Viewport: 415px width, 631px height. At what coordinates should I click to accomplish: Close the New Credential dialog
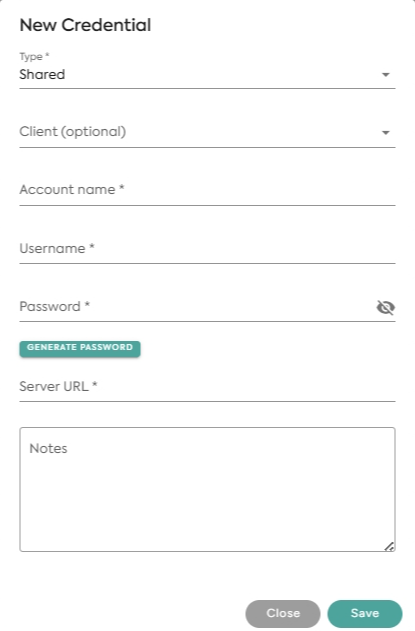pos(283,613)
